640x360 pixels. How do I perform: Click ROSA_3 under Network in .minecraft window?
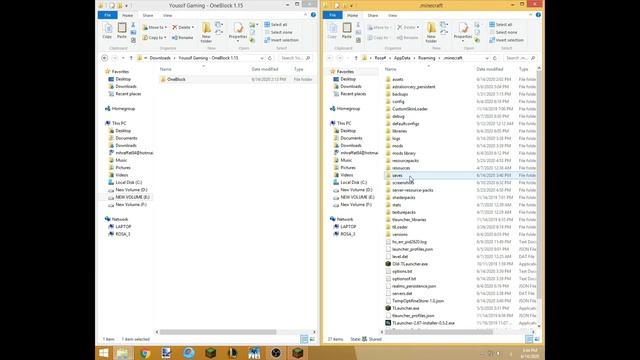pos(348,234)
